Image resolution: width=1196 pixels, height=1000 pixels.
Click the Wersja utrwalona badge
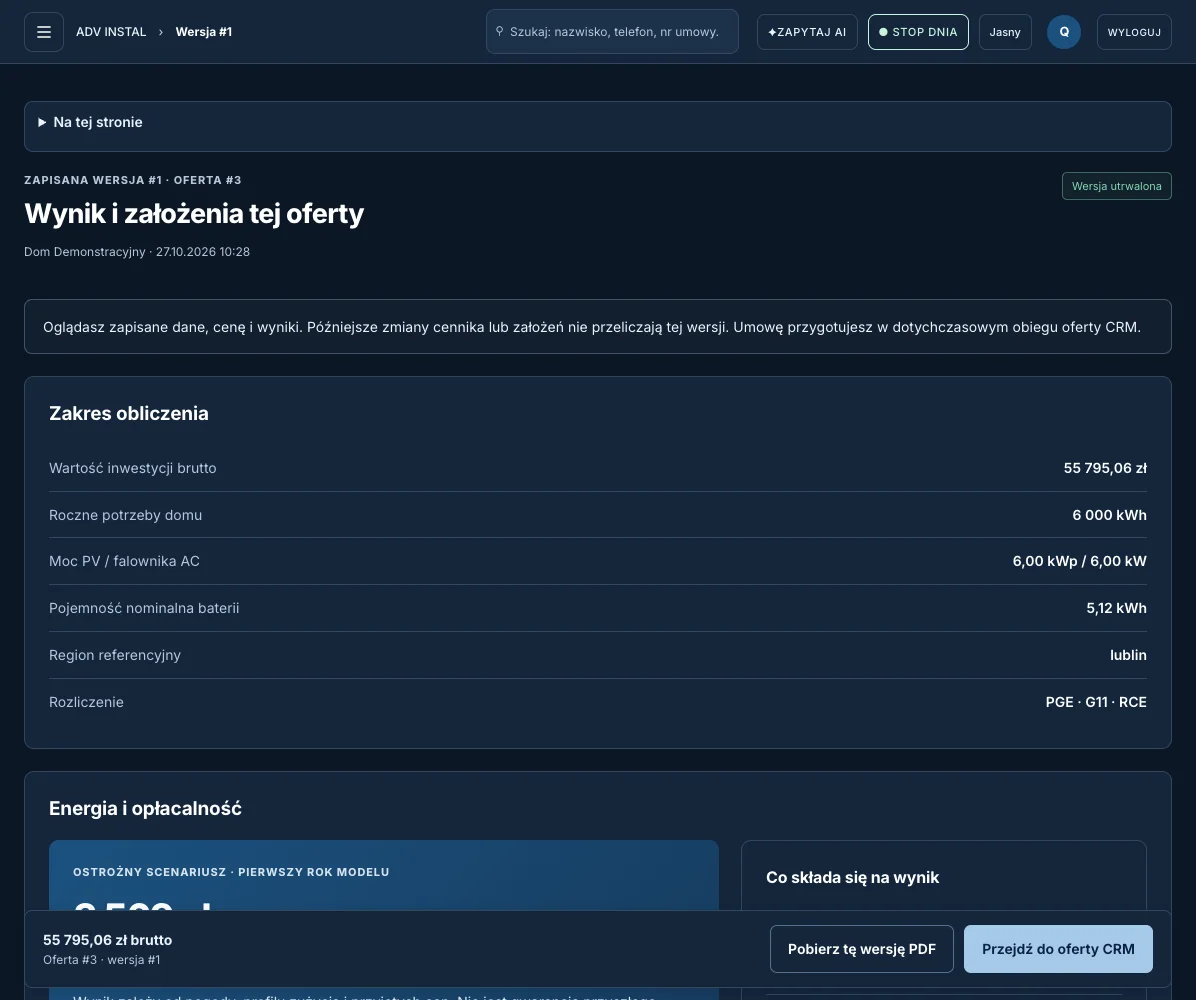point(1116,186)
